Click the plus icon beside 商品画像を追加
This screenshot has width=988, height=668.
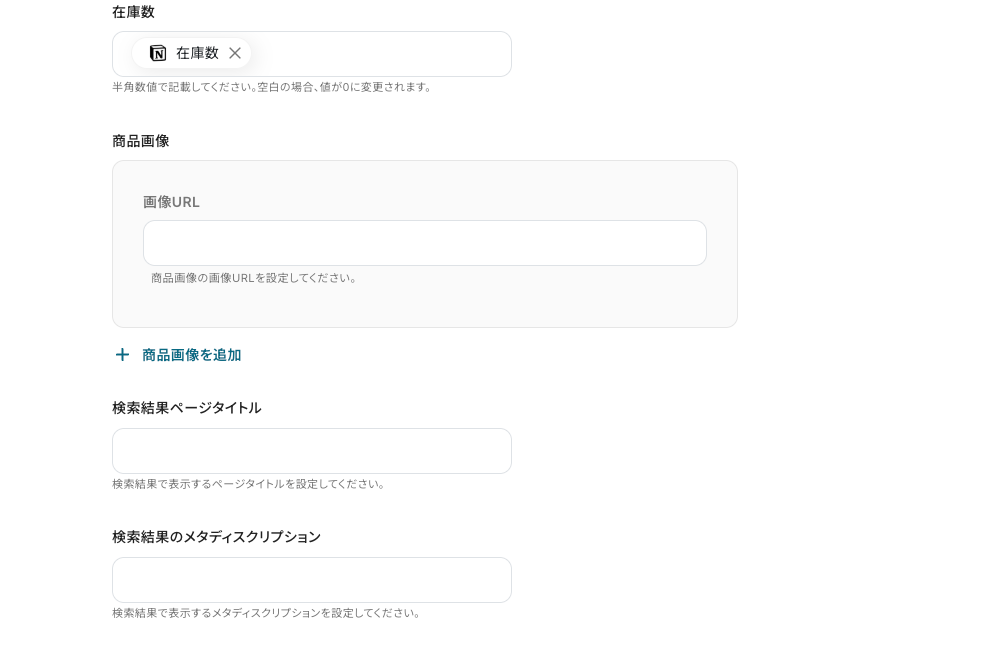tap(122, 355)
